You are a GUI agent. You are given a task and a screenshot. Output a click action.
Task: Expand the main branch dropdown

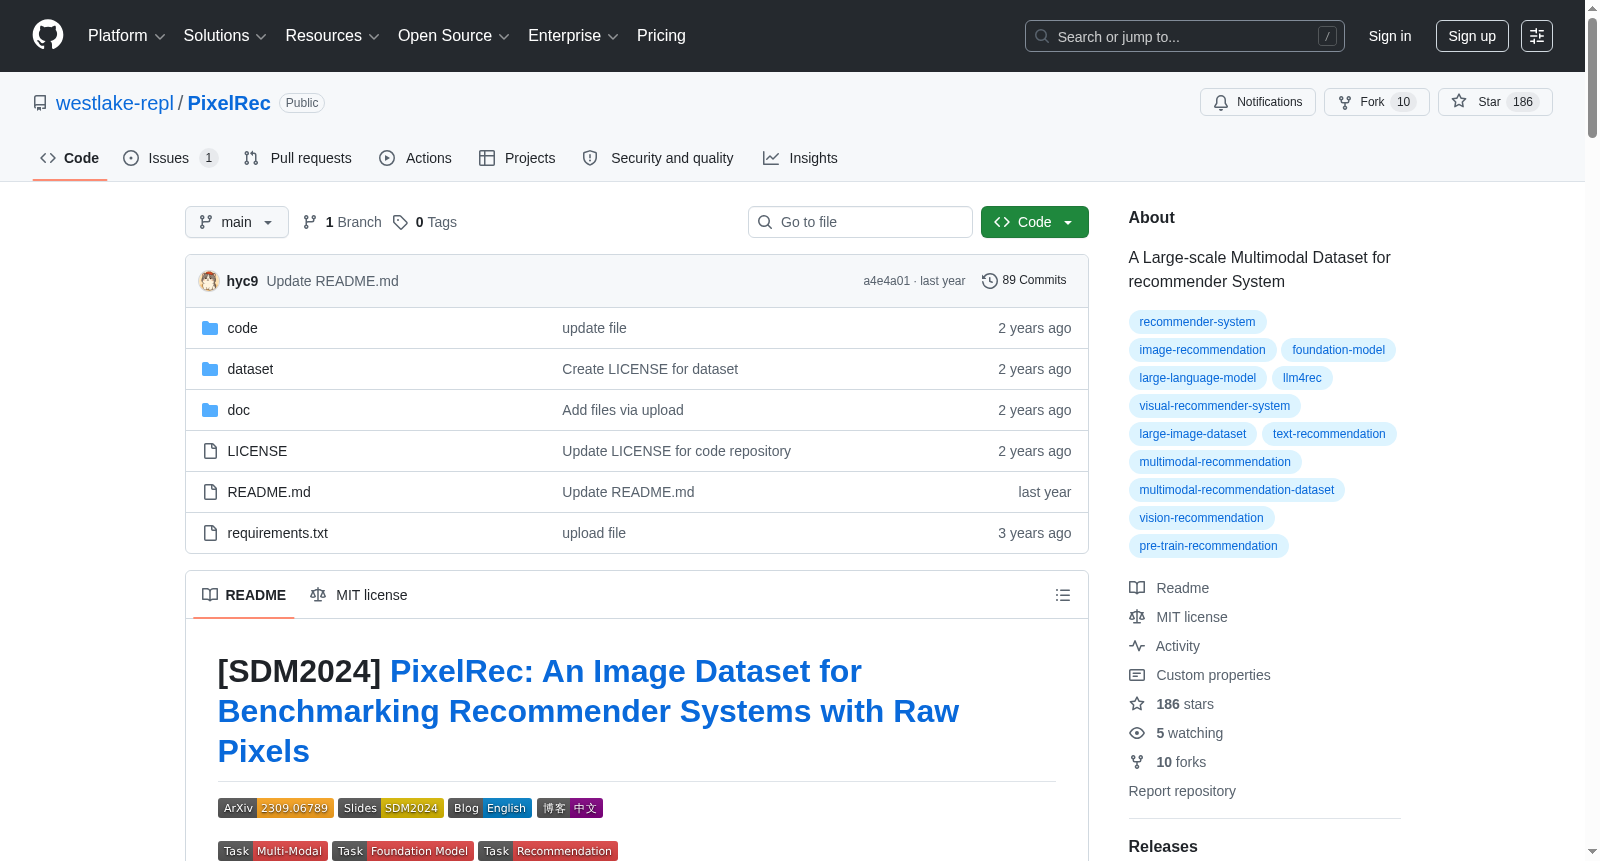pyautogui.click(x=237, y=222)
